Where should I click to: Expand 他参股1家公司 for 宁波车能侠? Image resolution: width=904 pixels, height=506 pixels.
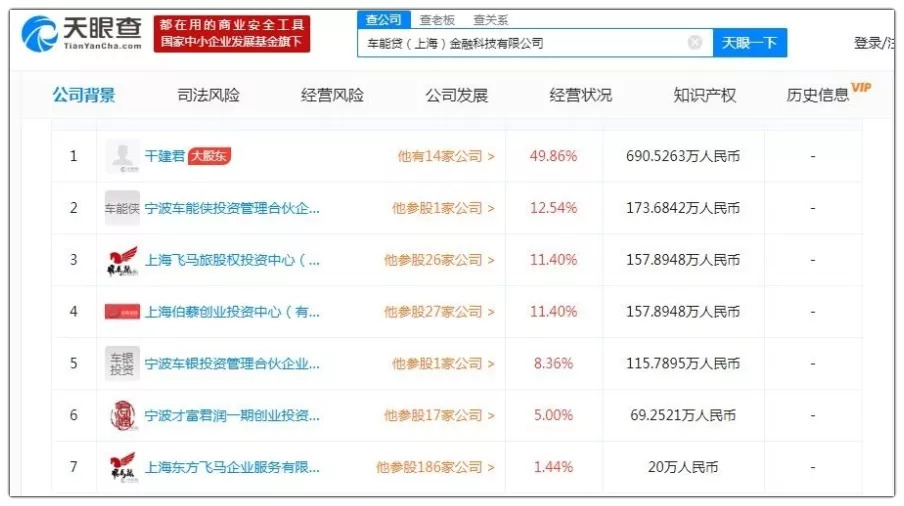[443, 208]
